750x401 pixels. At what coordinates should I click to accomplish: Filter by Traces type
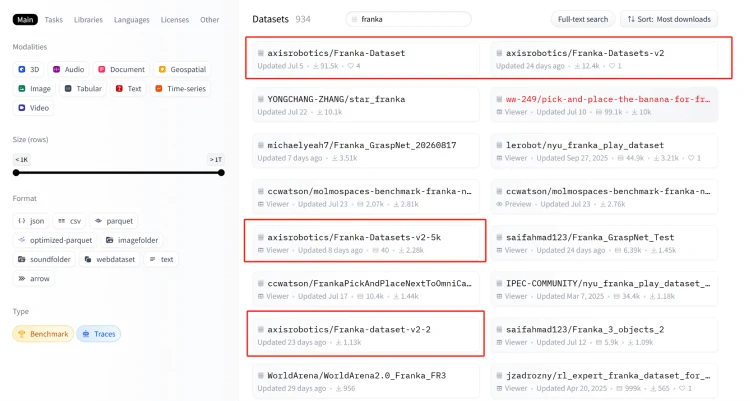tap(99, 334)
